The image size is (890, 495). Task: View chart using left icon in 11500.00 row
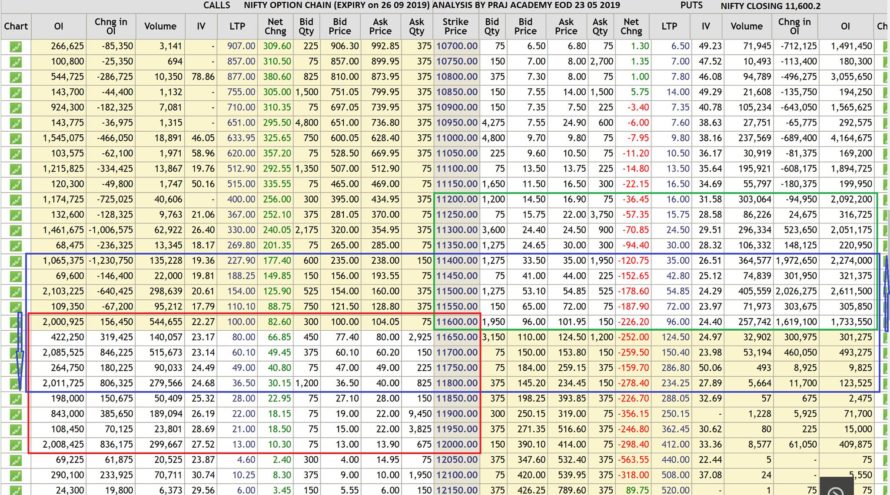click(15, 292)
